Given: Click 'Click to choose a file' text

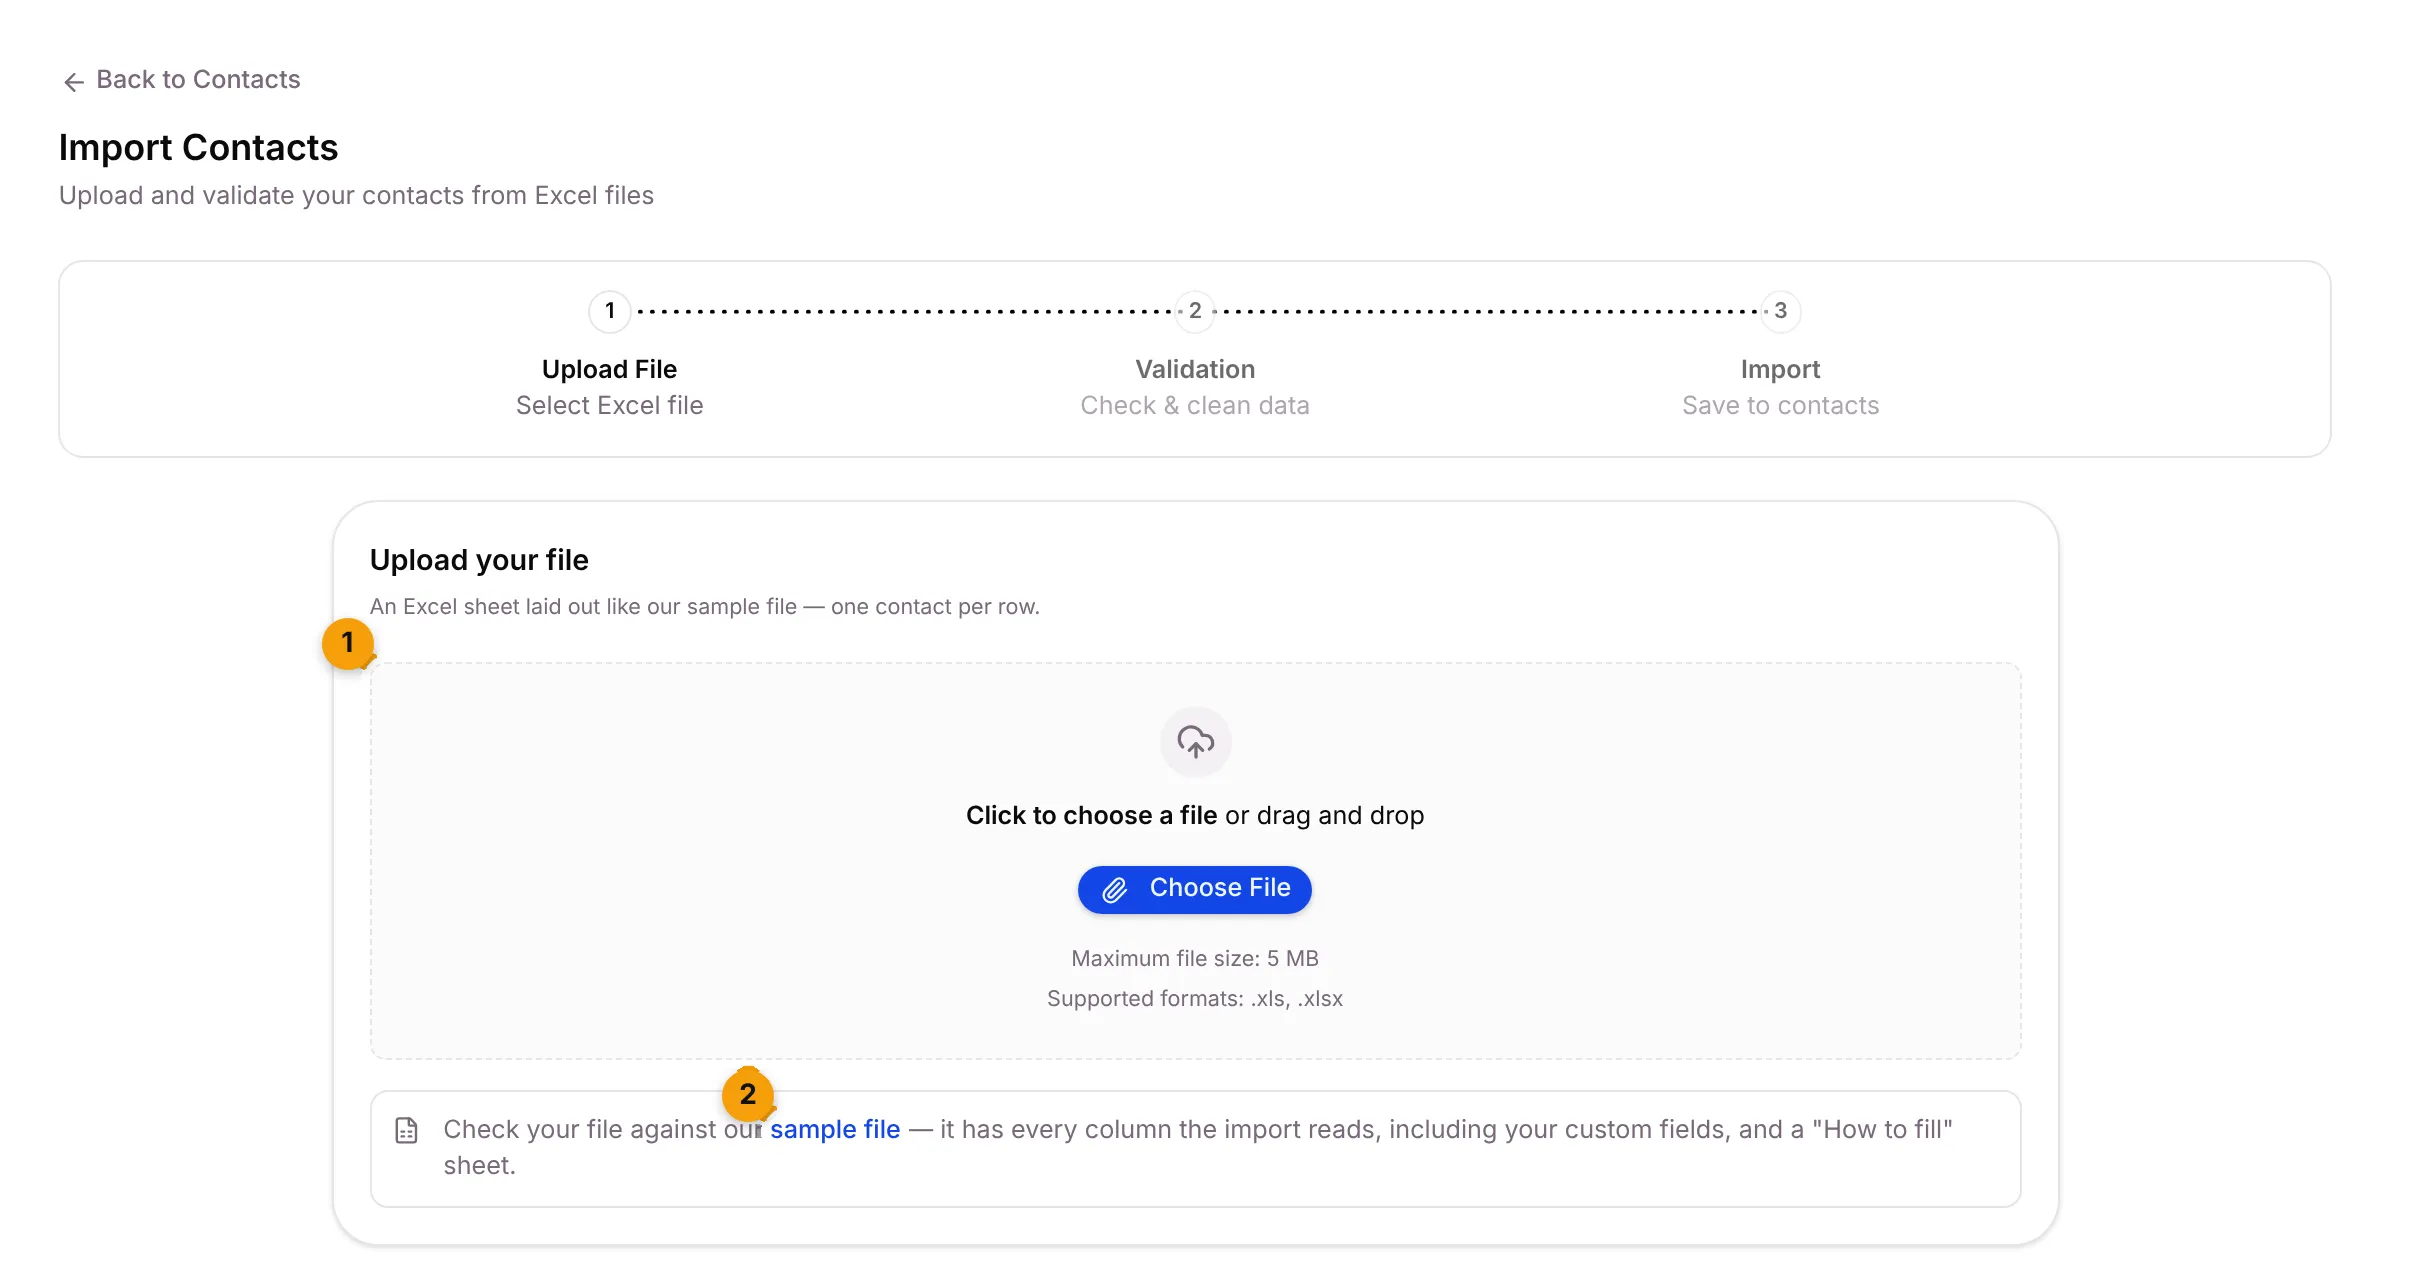Looking at the screenshot, I should tap(1091, 815).
